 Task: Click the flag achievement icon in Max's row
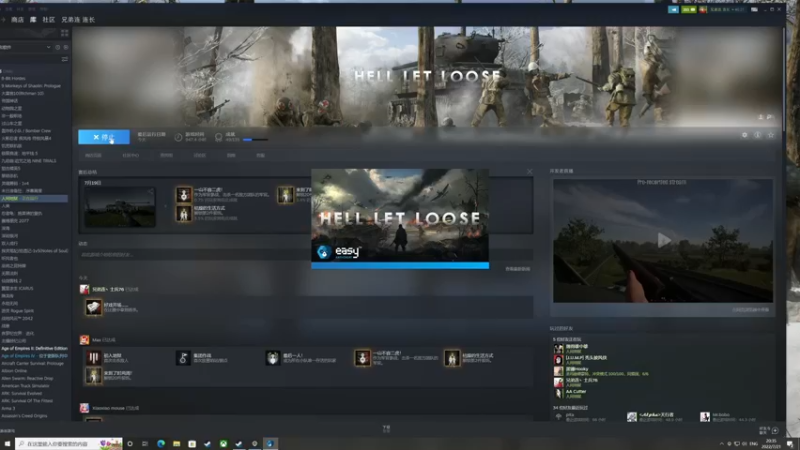tap(183, 358)
